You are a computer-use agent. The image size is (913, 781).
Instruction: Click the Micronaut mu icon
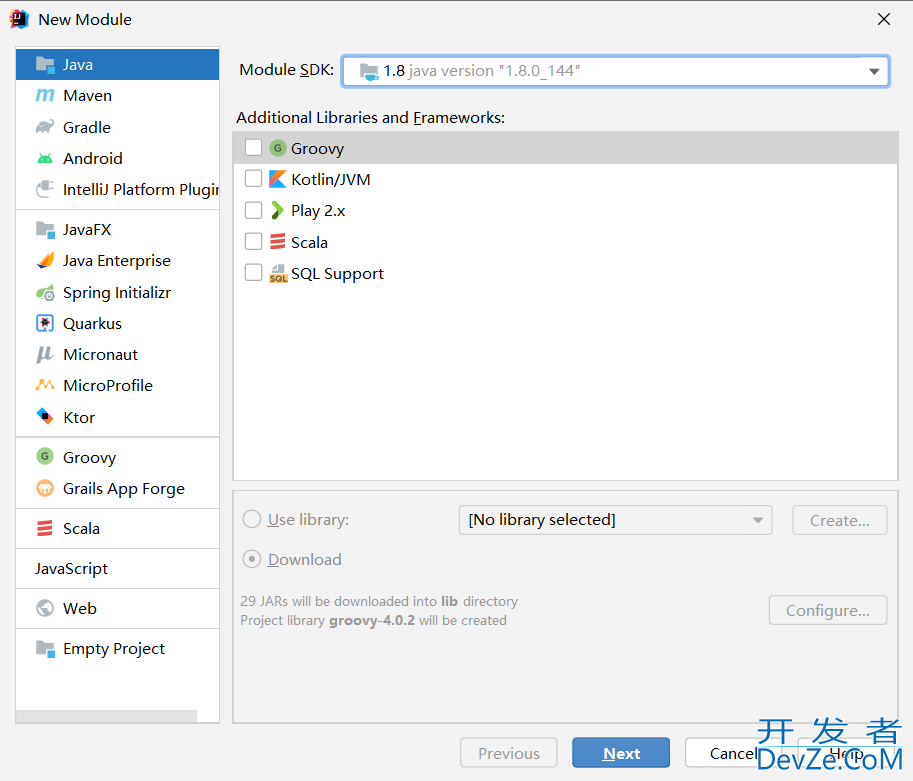point(45,354)
